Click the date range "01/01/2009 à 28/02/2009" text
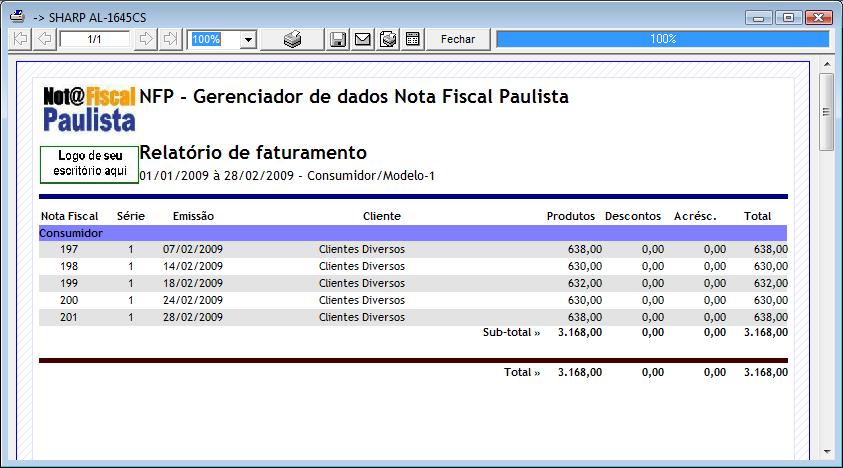 click(x=217, y=176)
